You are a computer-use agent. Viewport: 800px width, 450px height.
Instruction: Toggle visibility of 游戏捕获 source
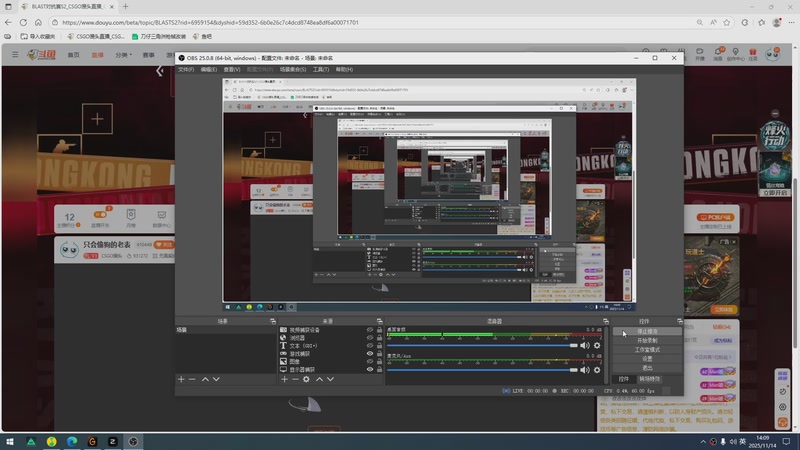pos(370,354)
